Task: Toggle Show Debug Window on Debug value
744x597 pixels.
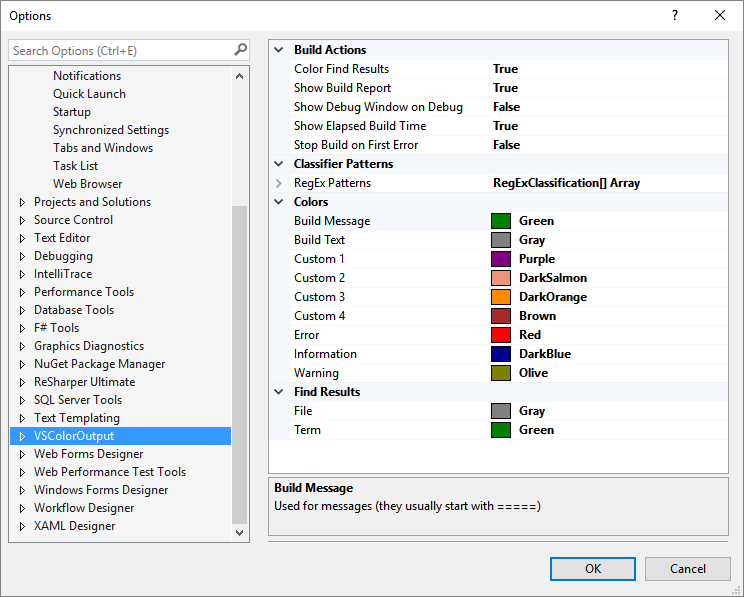Action: [506, 107]
